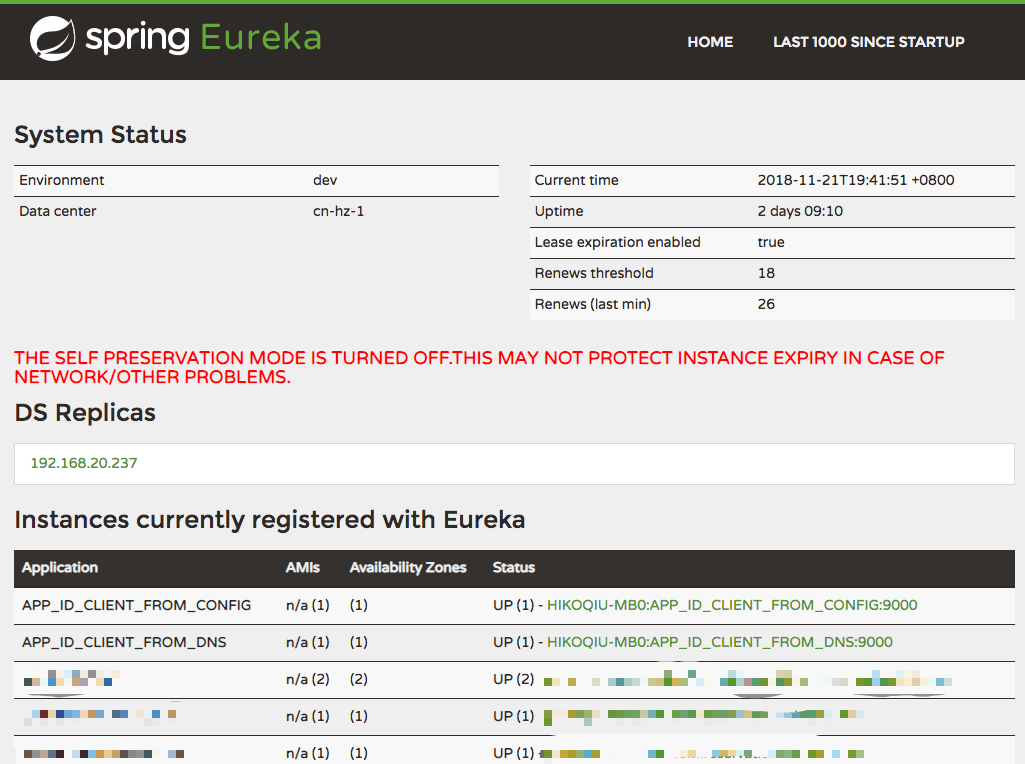Select the environment value dev
The width and height of the screenshot is (1025, 764).
click(x=325, y=180)
